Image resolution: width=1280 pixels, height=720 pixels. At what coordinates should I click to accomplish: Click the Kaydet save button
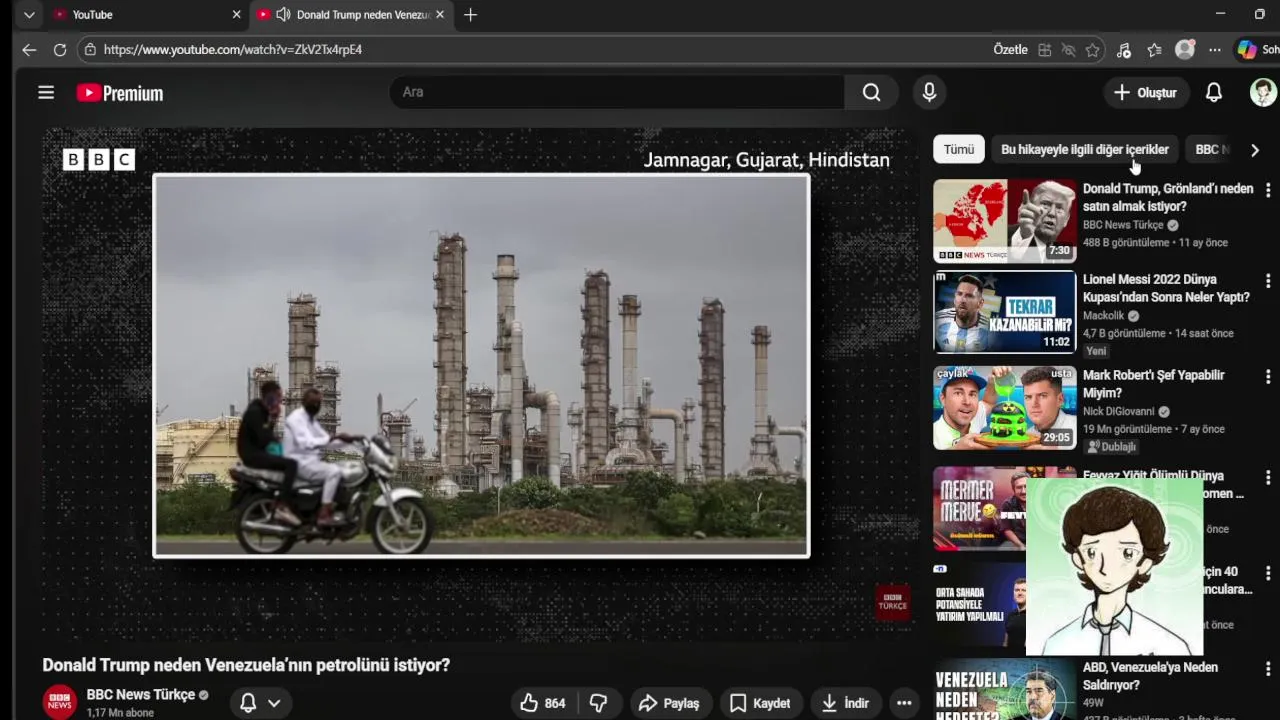pyautogui.click(x=760, y=703)
